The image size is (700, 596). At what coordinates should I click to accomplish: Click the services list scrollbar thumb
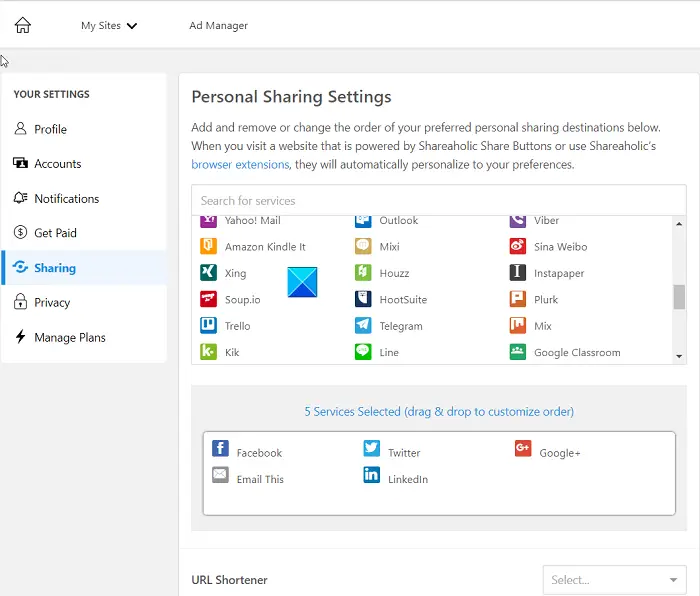(679, 297)
